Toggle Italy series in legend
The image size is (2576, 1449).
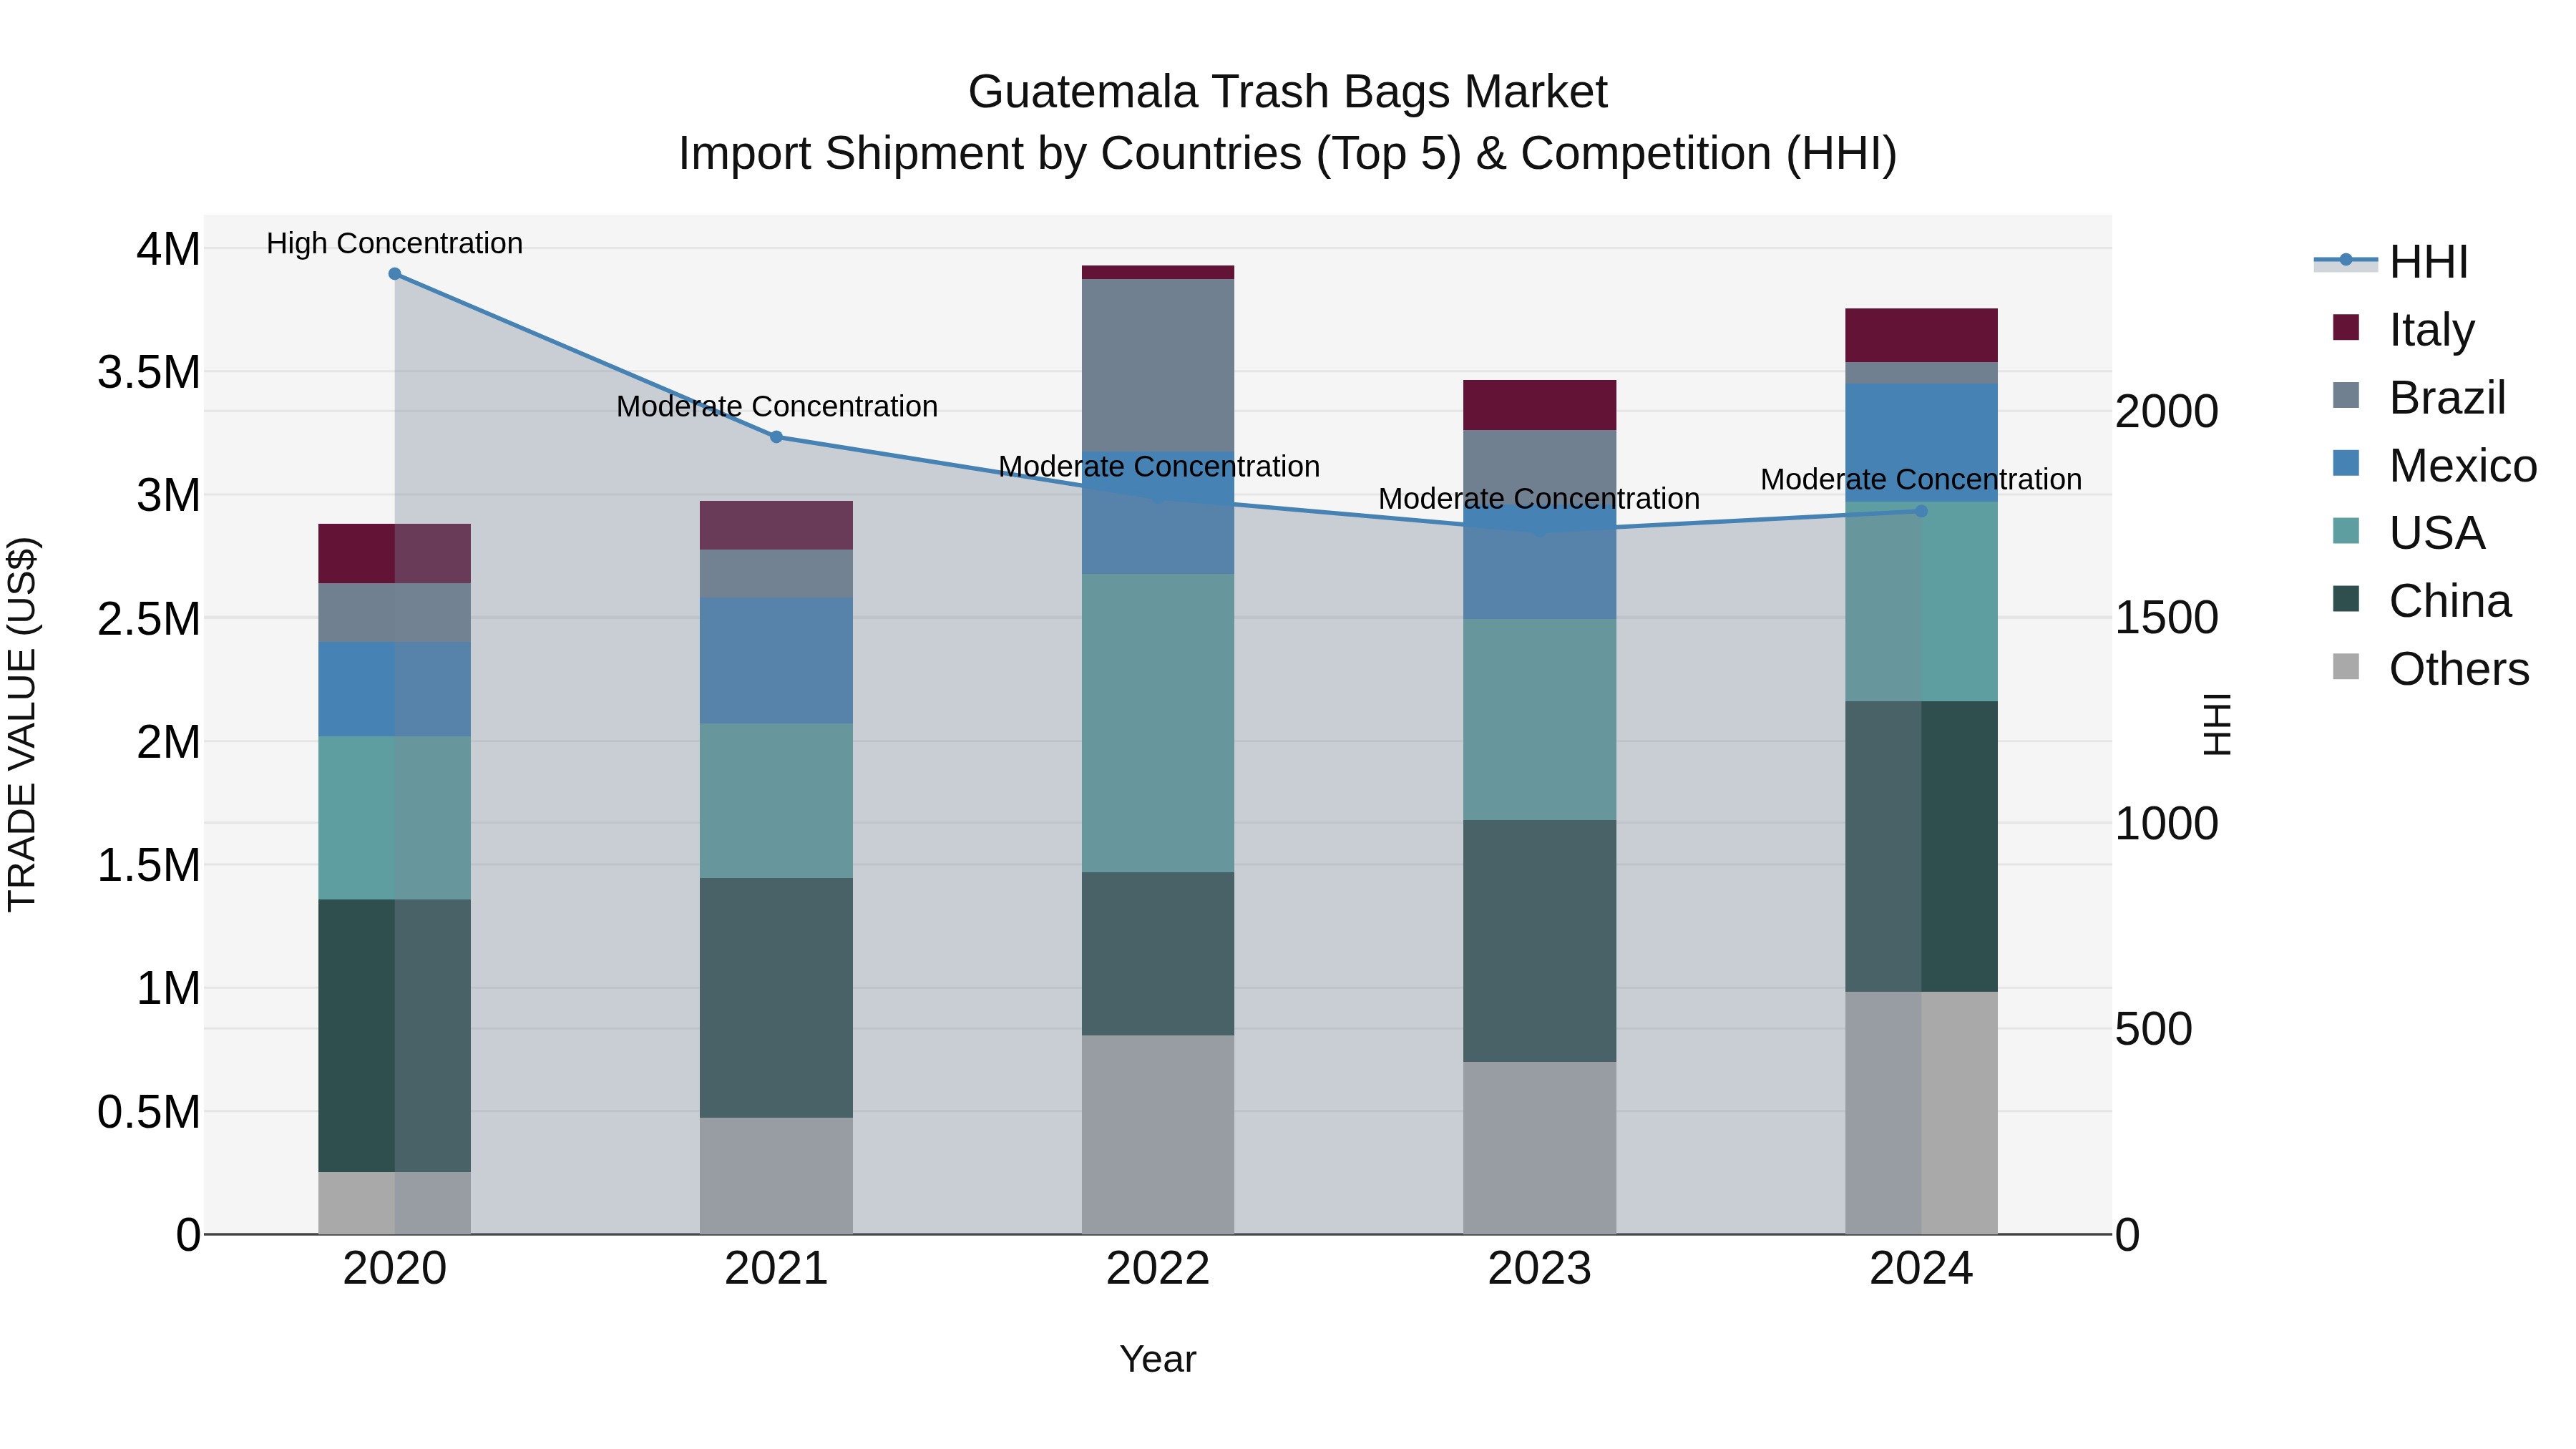[x=2403, y=329]
